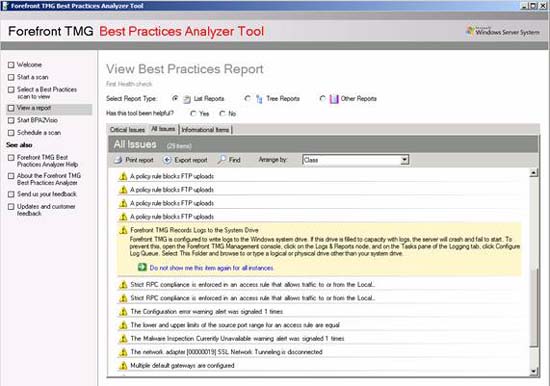Click Print report button
Viewport: 550px width, 386px height.
134,160
